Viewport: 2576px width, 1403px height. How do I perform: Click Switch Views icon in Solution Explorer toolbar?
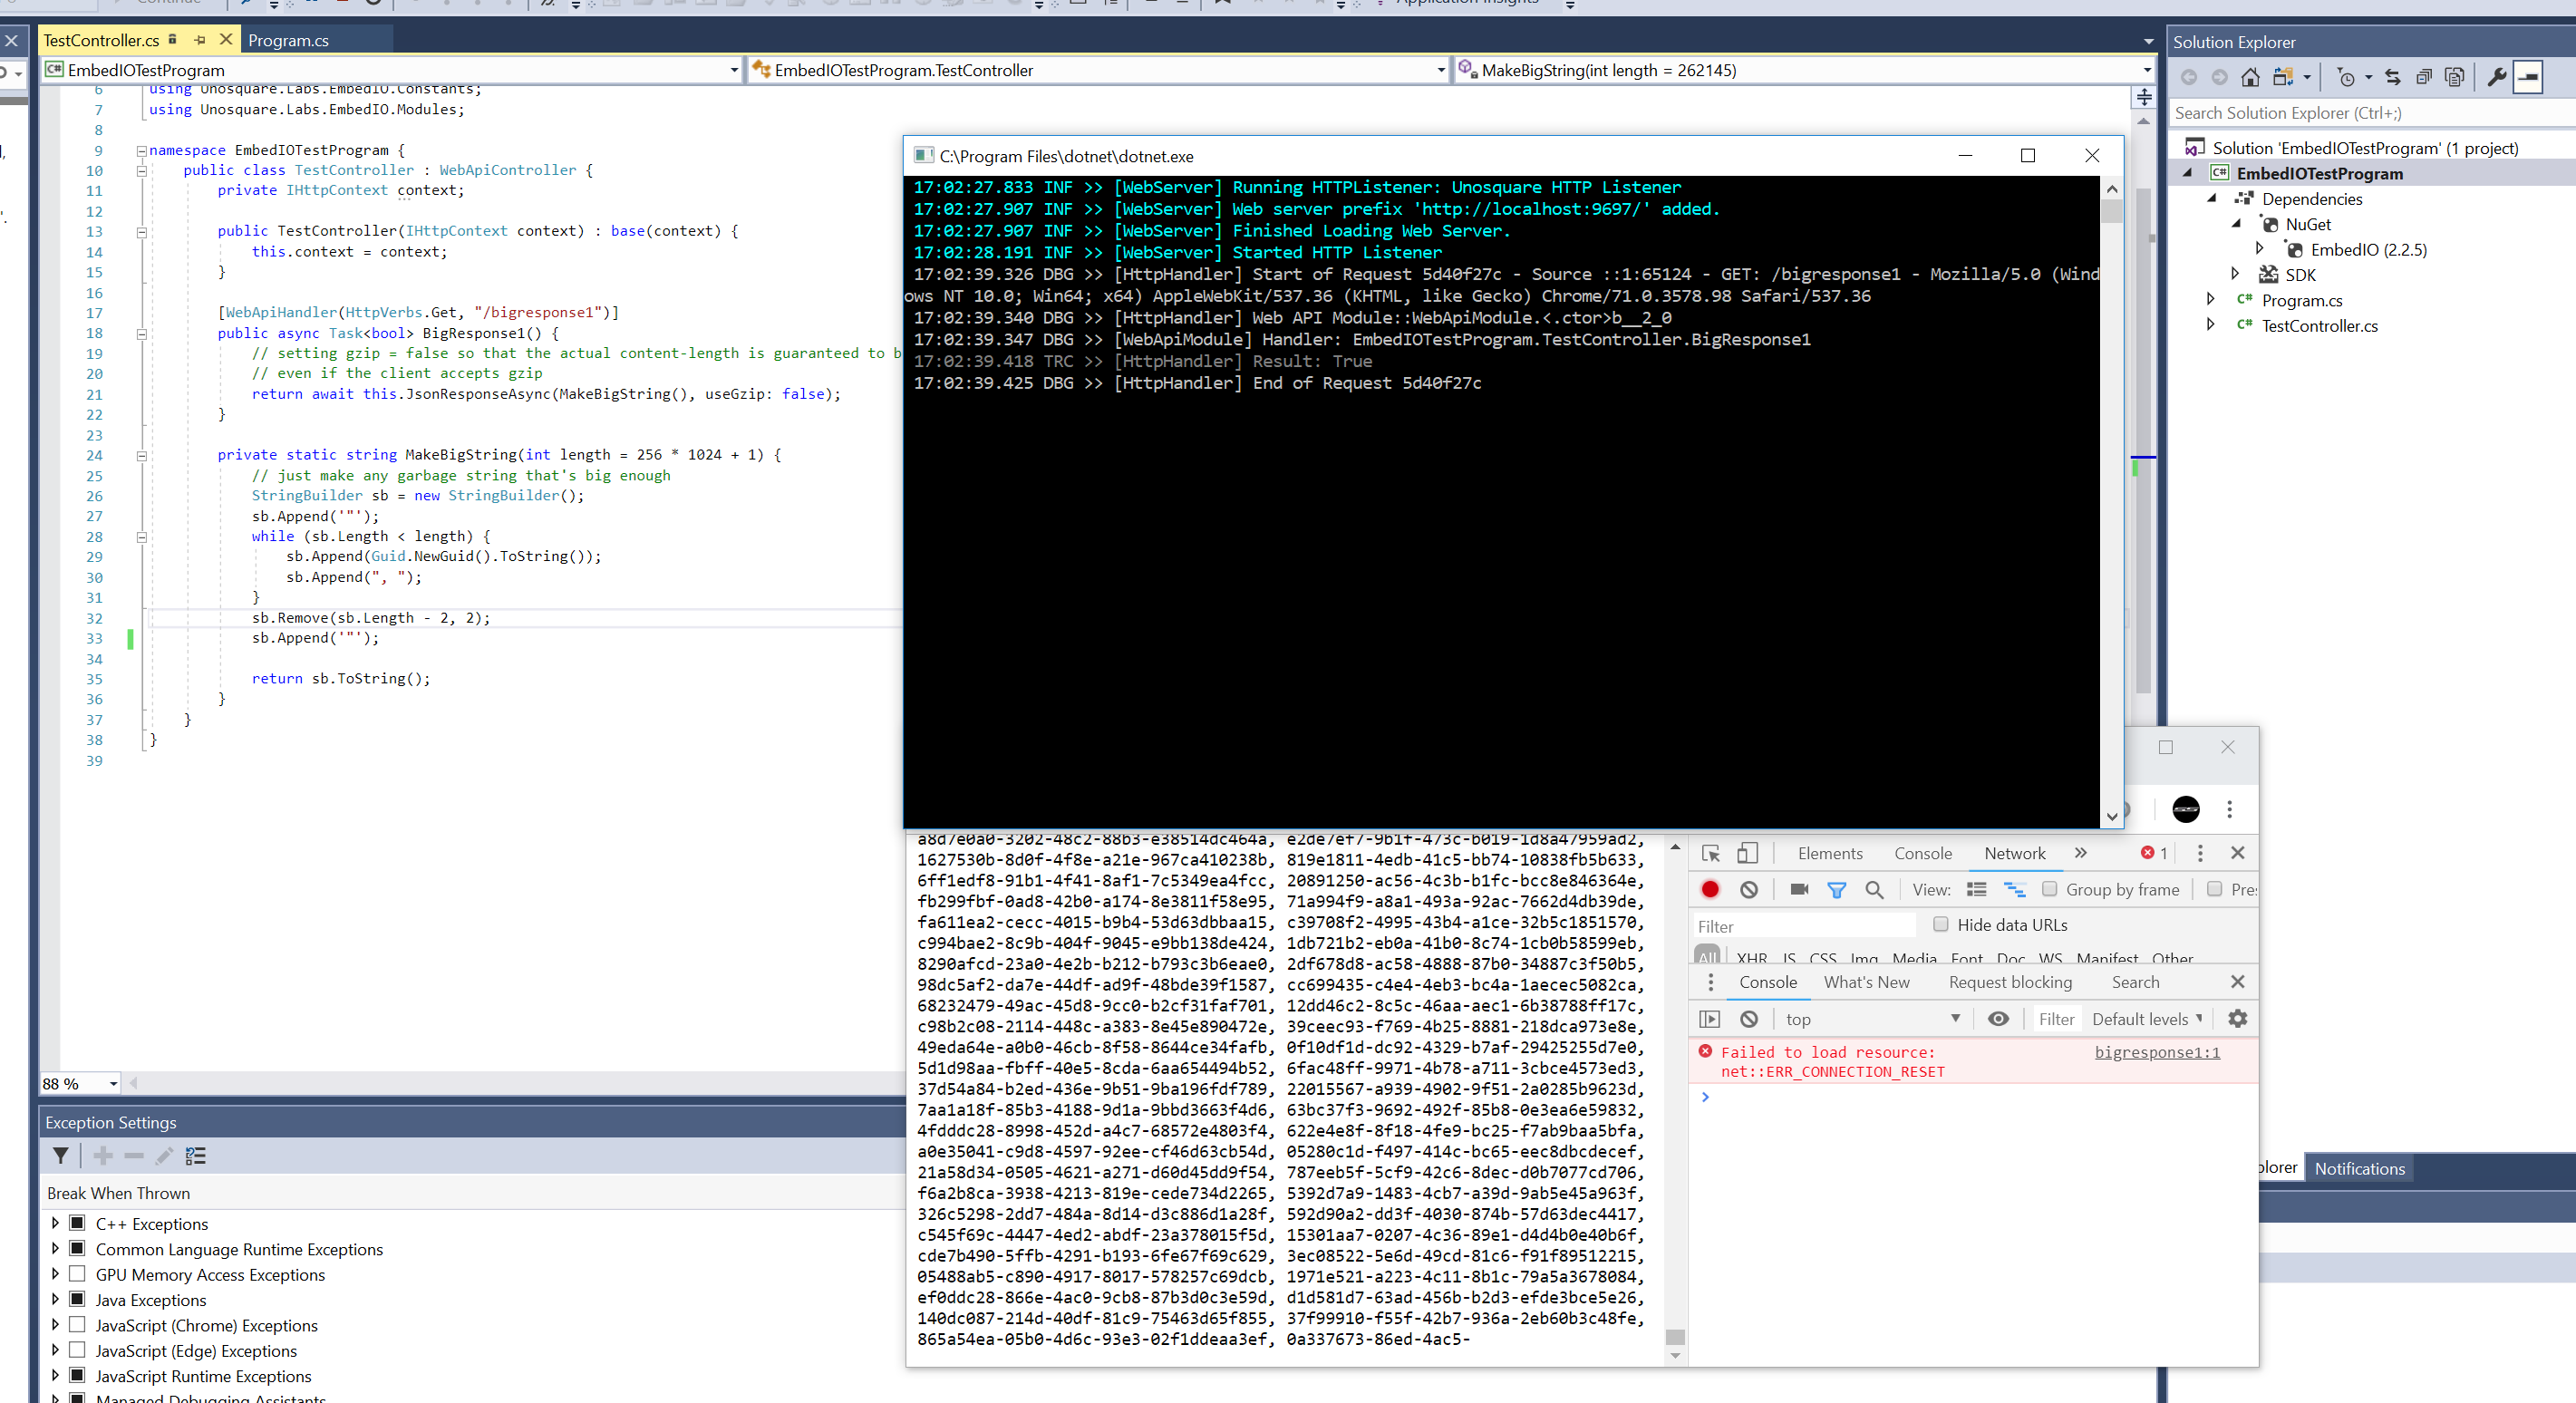[2284, 77]
